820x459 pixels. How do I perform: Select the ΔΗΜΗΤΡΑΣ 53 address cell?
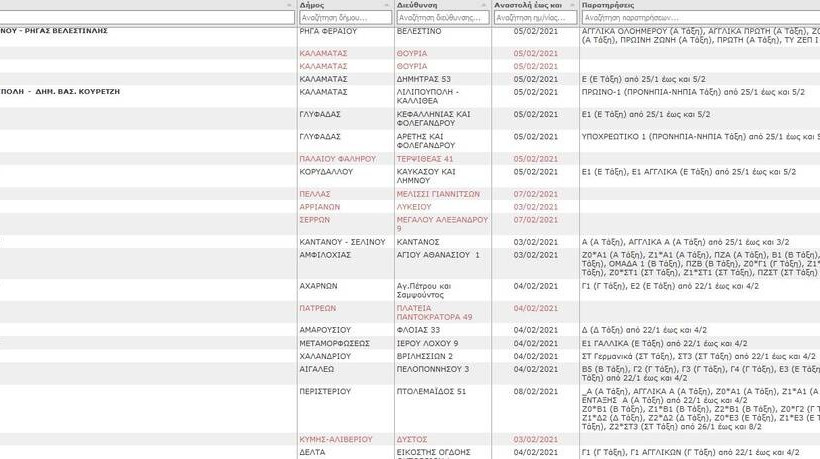click(x=425, y=78)
